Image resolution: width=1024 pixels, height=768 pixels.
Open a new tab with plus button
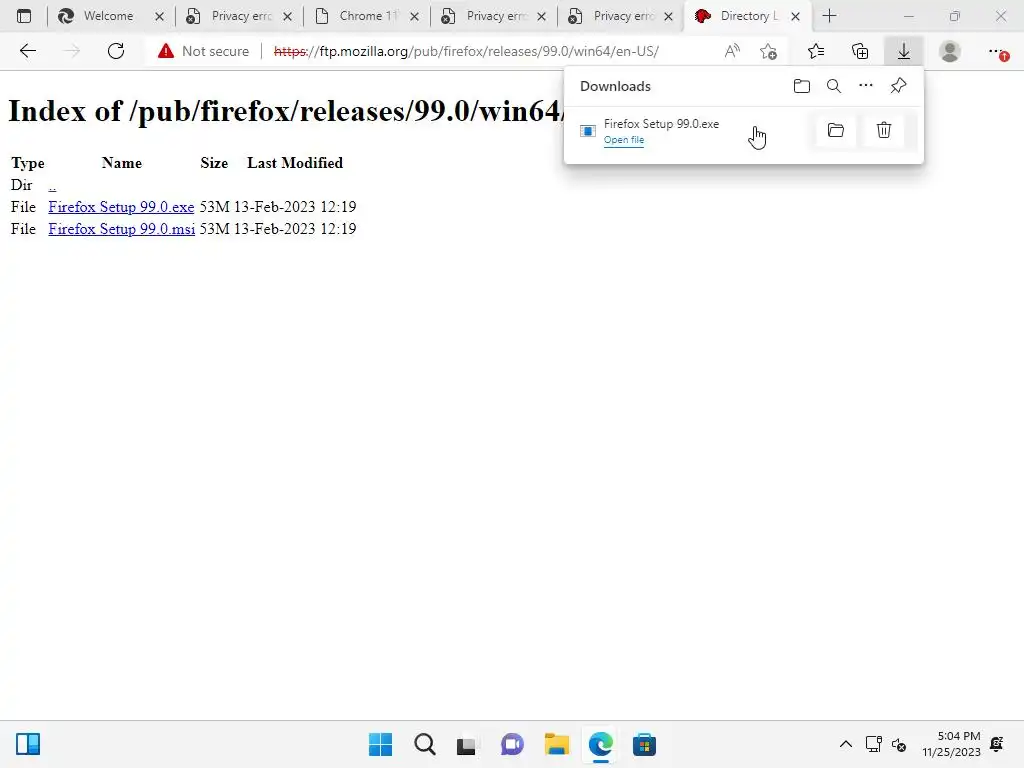[x=829, y=16]
